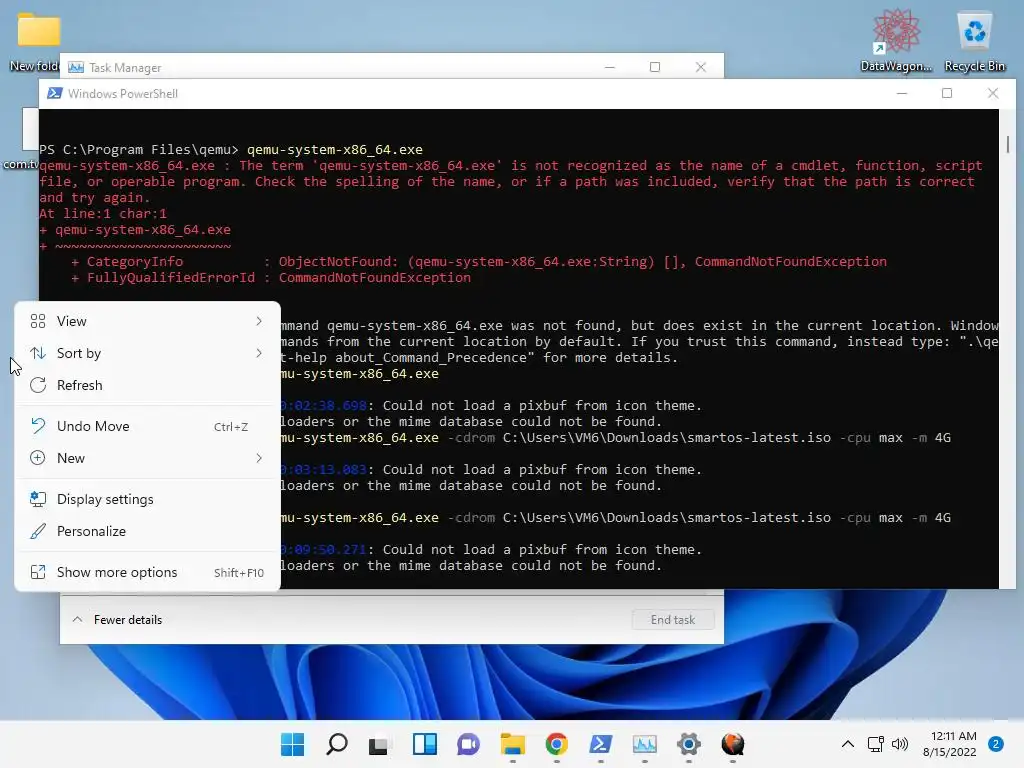This screenshot has width=1024, height=768.
Task: Select the Recycle Bin desktop icon
Action: (974, 42)
